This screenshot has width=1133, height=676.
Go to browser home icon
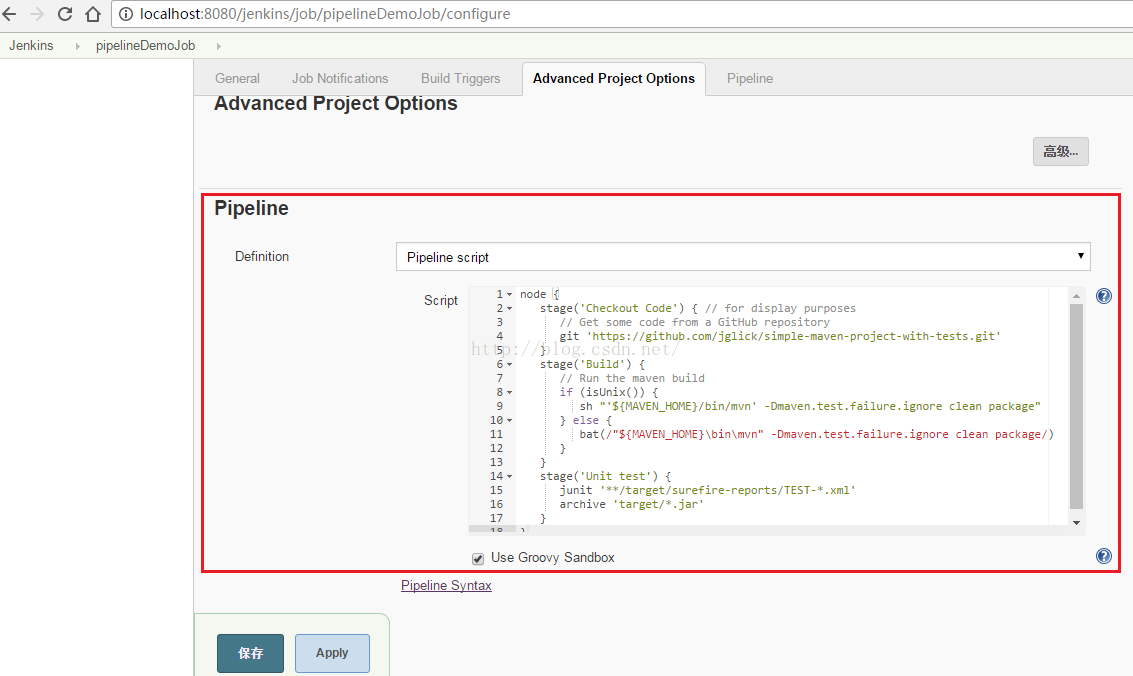92,14
